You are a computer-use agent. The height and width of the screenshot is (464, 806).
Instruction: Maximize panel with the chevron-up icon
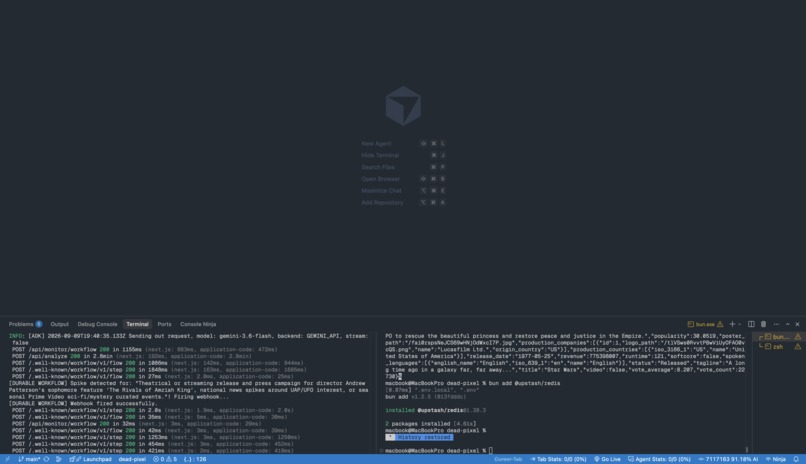click(x=787, y=324)
